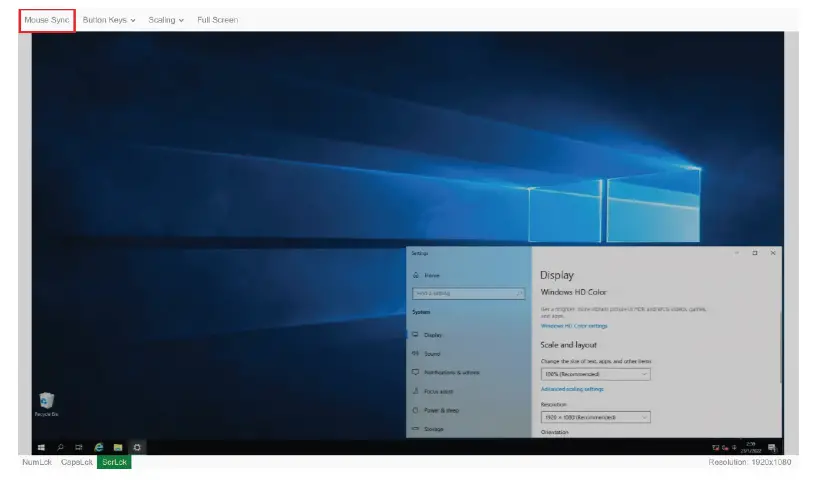
Task: Open the 1920 × 1080 resolution dropdown
Action: pyautogui.click(x=595, y=416)
